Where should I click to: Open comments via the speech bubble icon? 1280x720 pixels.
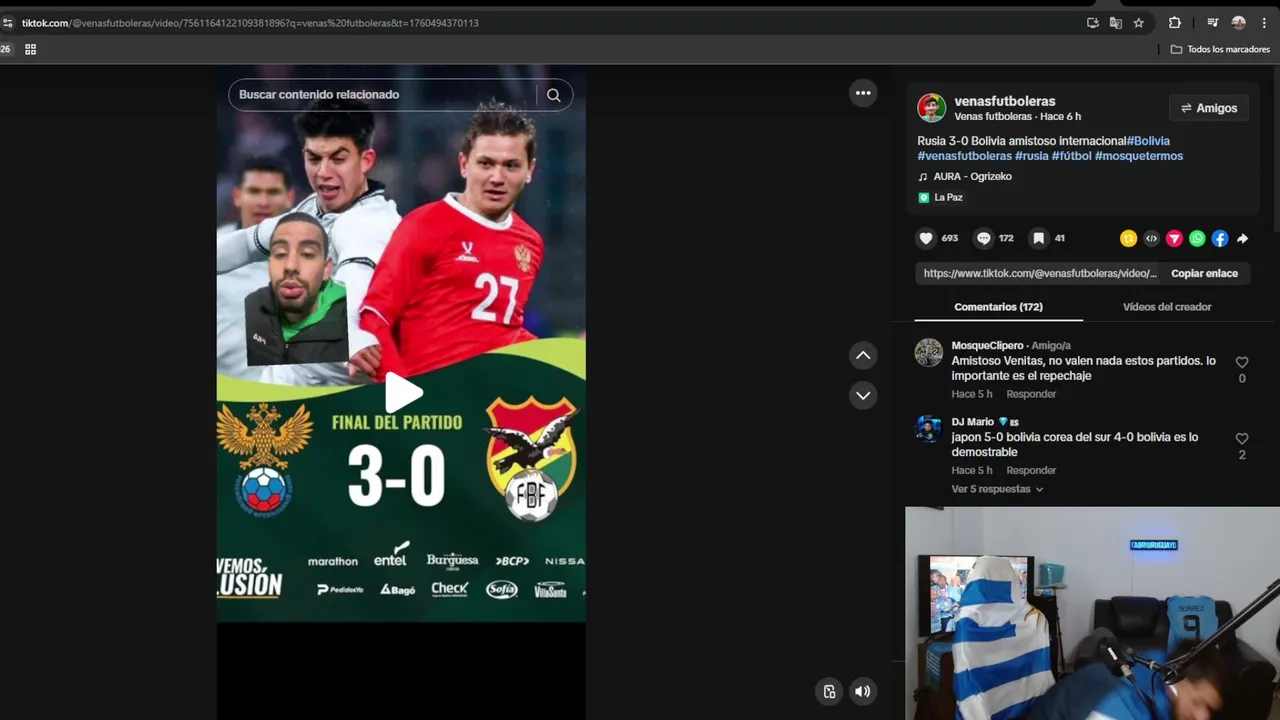984,238
